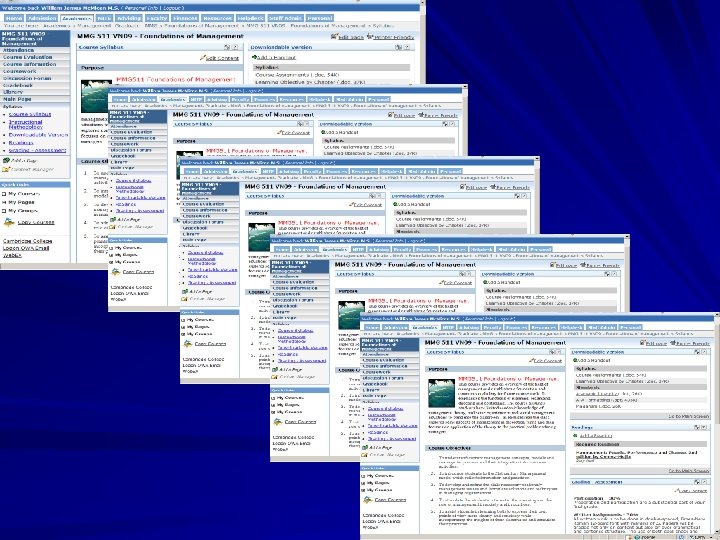
Task: Click the textbook cover image in frontmost window
Action: click(441, 393)
